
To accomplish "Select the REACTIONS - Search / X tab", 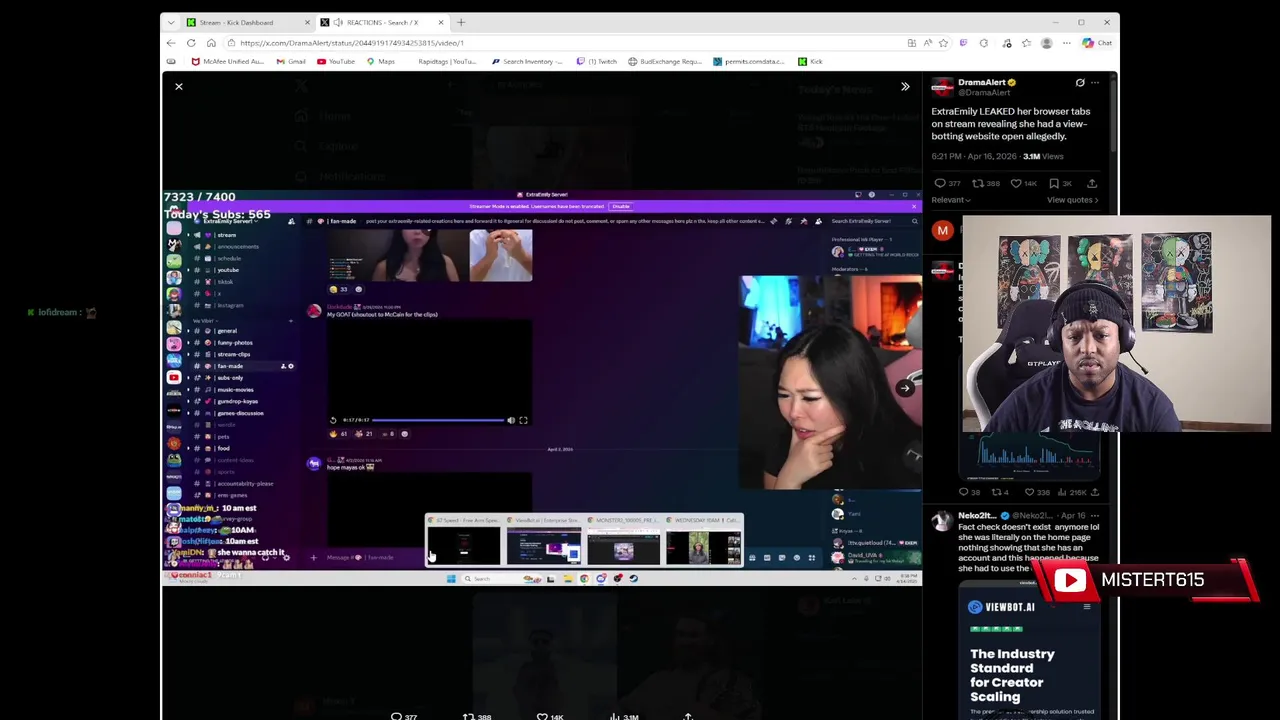I will [x=383, y=22].
